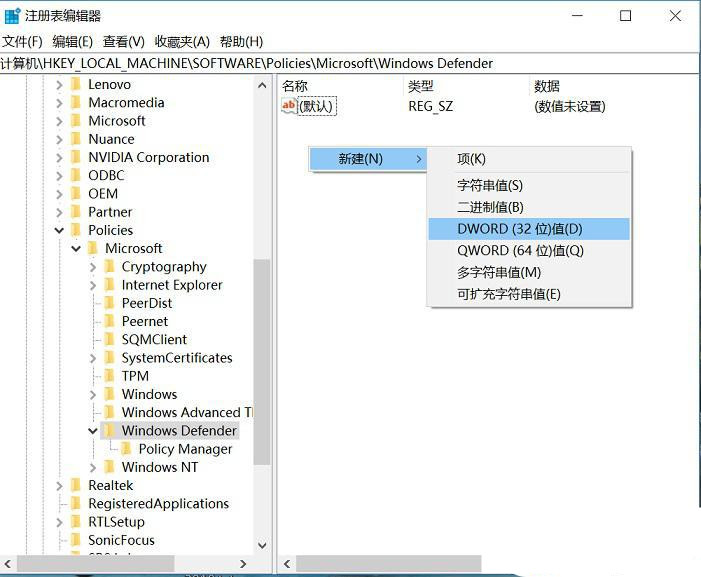Click the Partner folder icon
This screenshot has height=577, width=701.
[76, 212]
